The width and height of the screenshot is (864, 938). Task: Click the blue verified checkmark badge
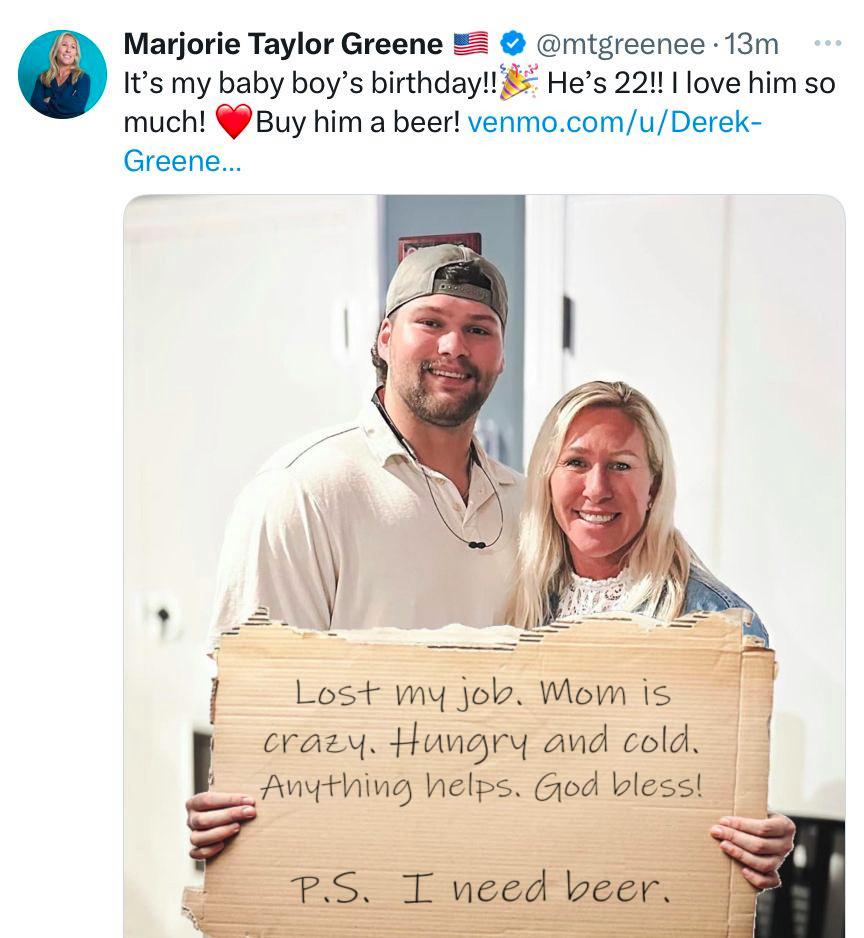coord(512,44)
